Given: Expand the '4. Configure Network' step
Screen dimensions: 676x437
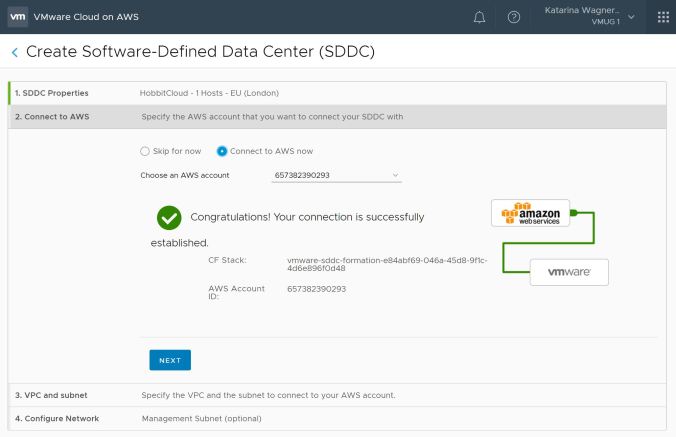Looking at the screenshot, I should tap(56, 418).
